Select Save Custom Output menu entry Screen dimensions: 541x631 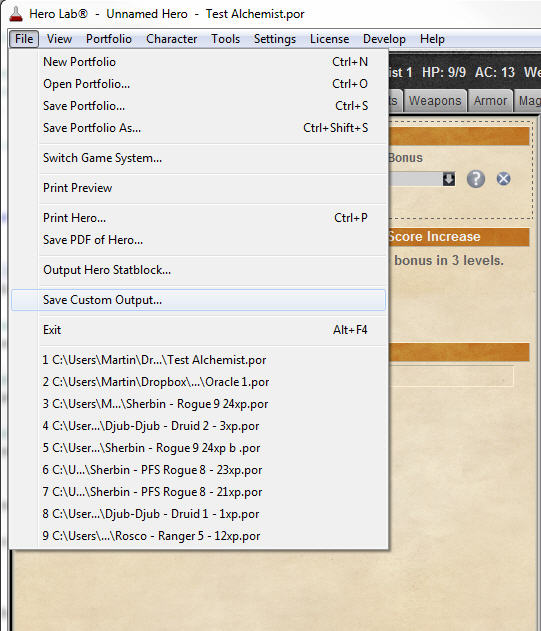pos(198,300)
